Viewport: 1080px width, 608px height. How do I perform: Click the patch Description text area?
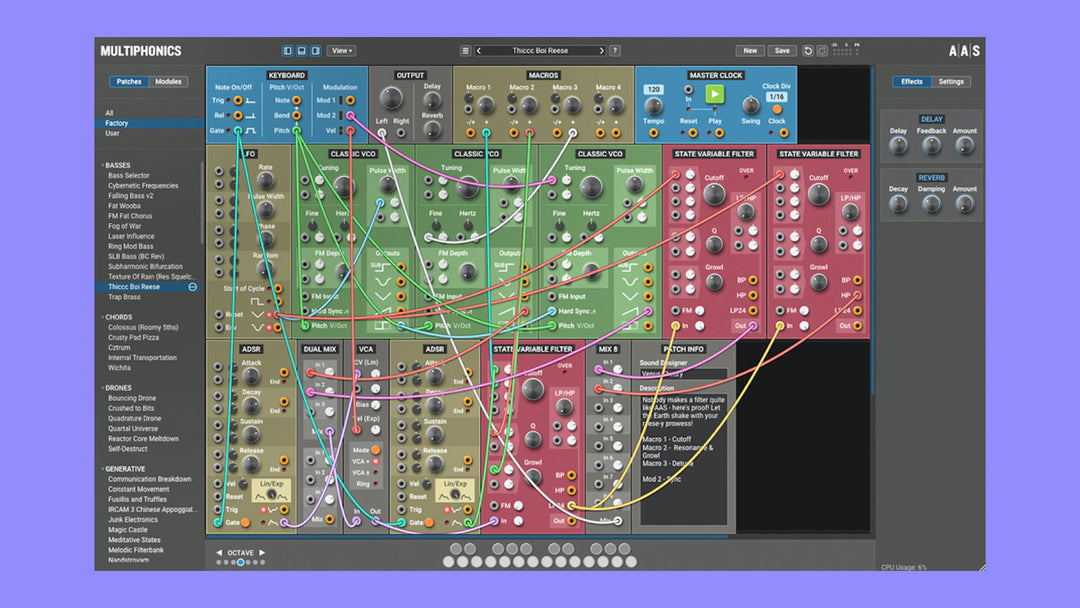pos(683,459)
